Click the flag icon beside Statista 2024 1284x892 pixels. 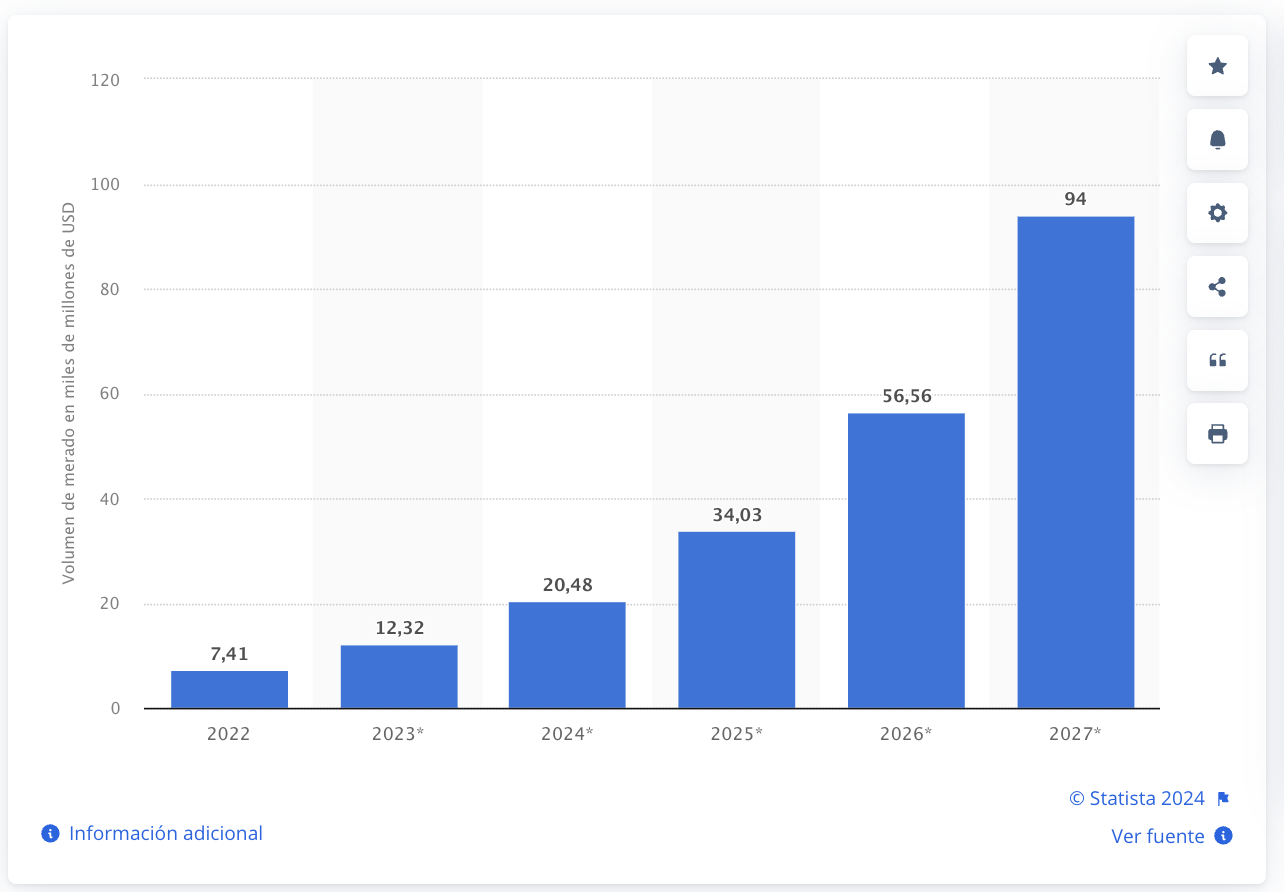pyautogui.click(x=1223, y=798)
